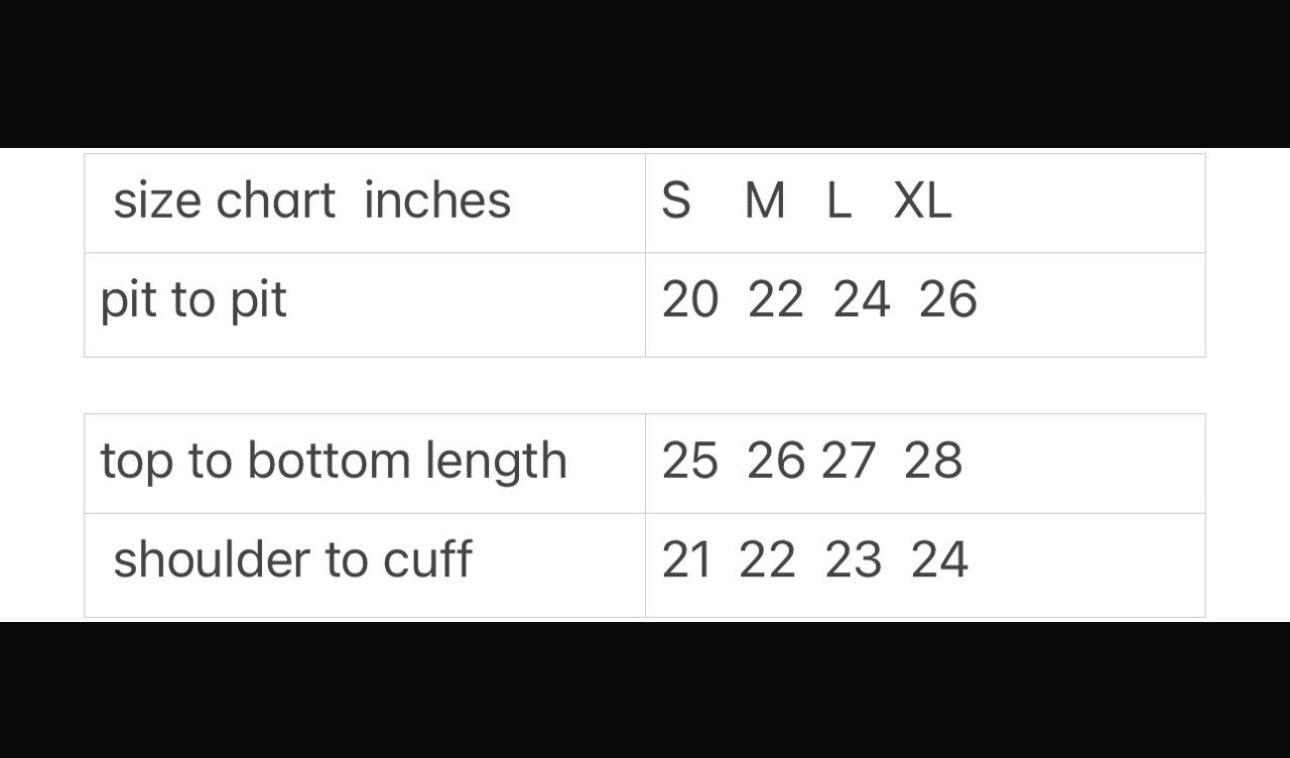Click the "shoulder to cuff" row label
The height and width of the screenshot is (758, 1290).
point(292,559)
